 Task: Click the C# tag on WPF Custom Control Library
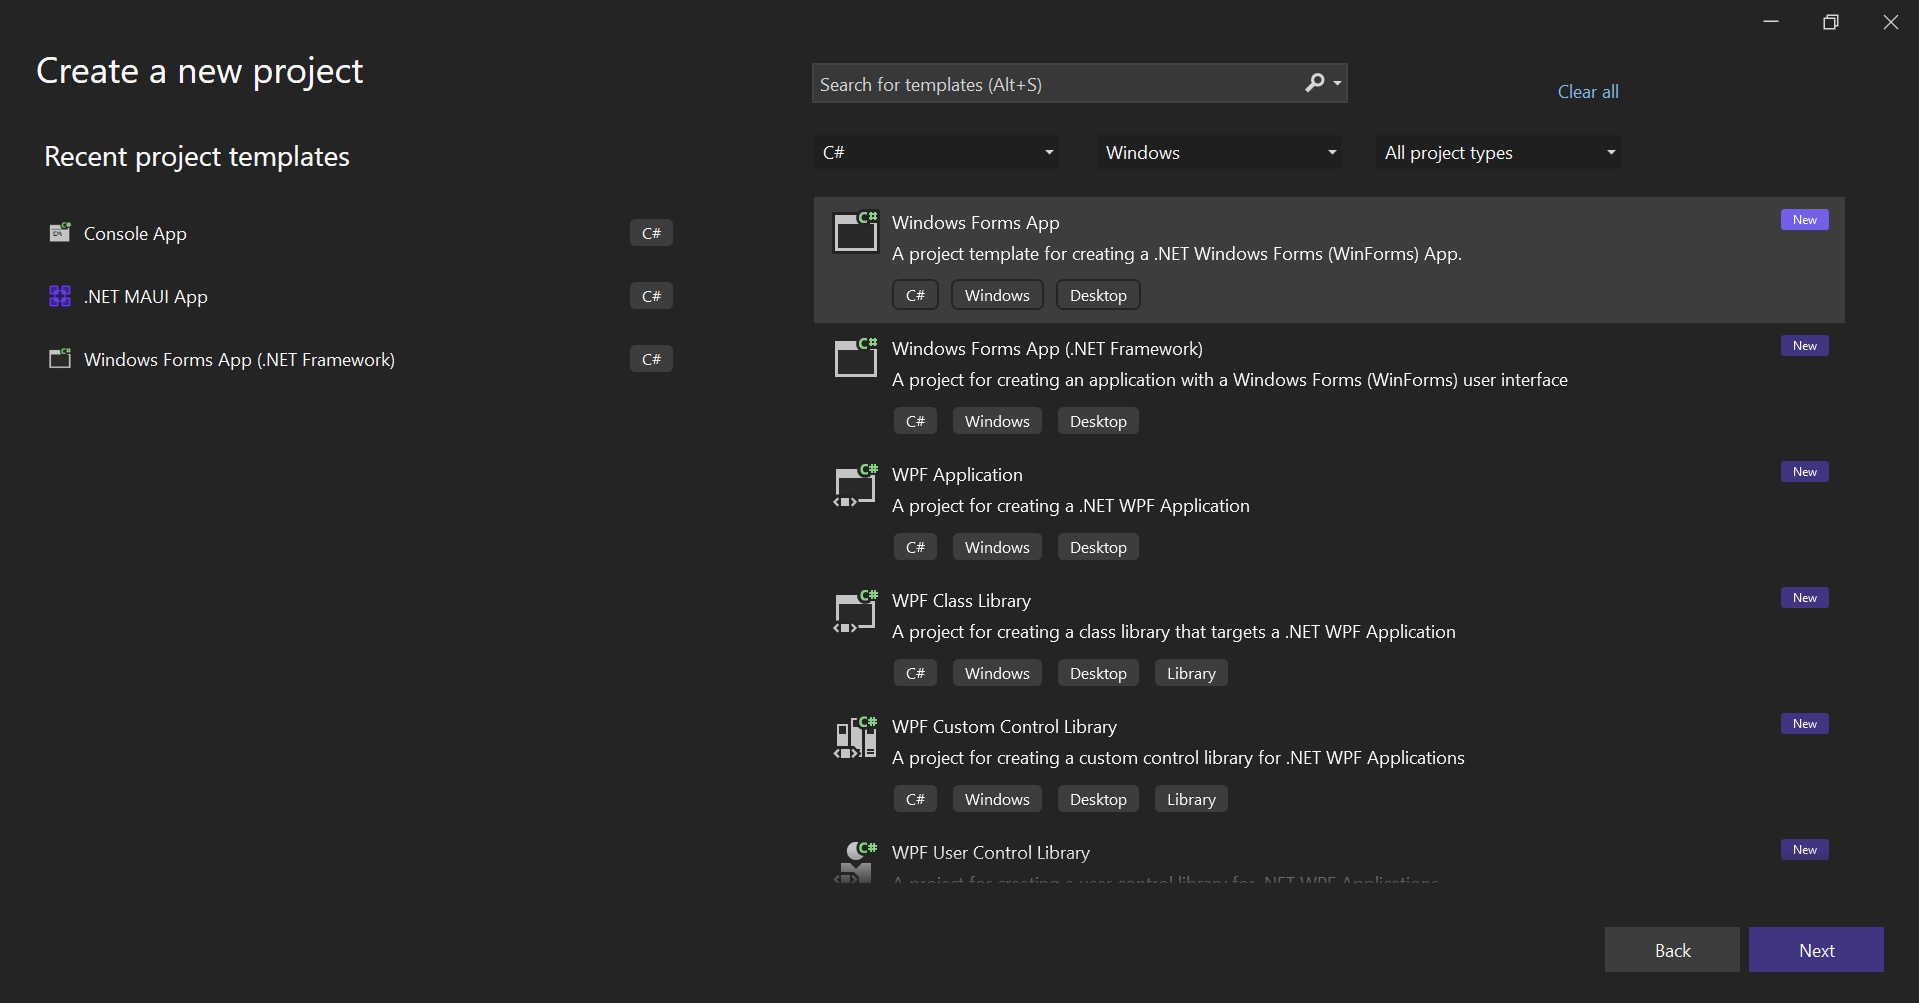pyautogui.click(x=915, y=799)
